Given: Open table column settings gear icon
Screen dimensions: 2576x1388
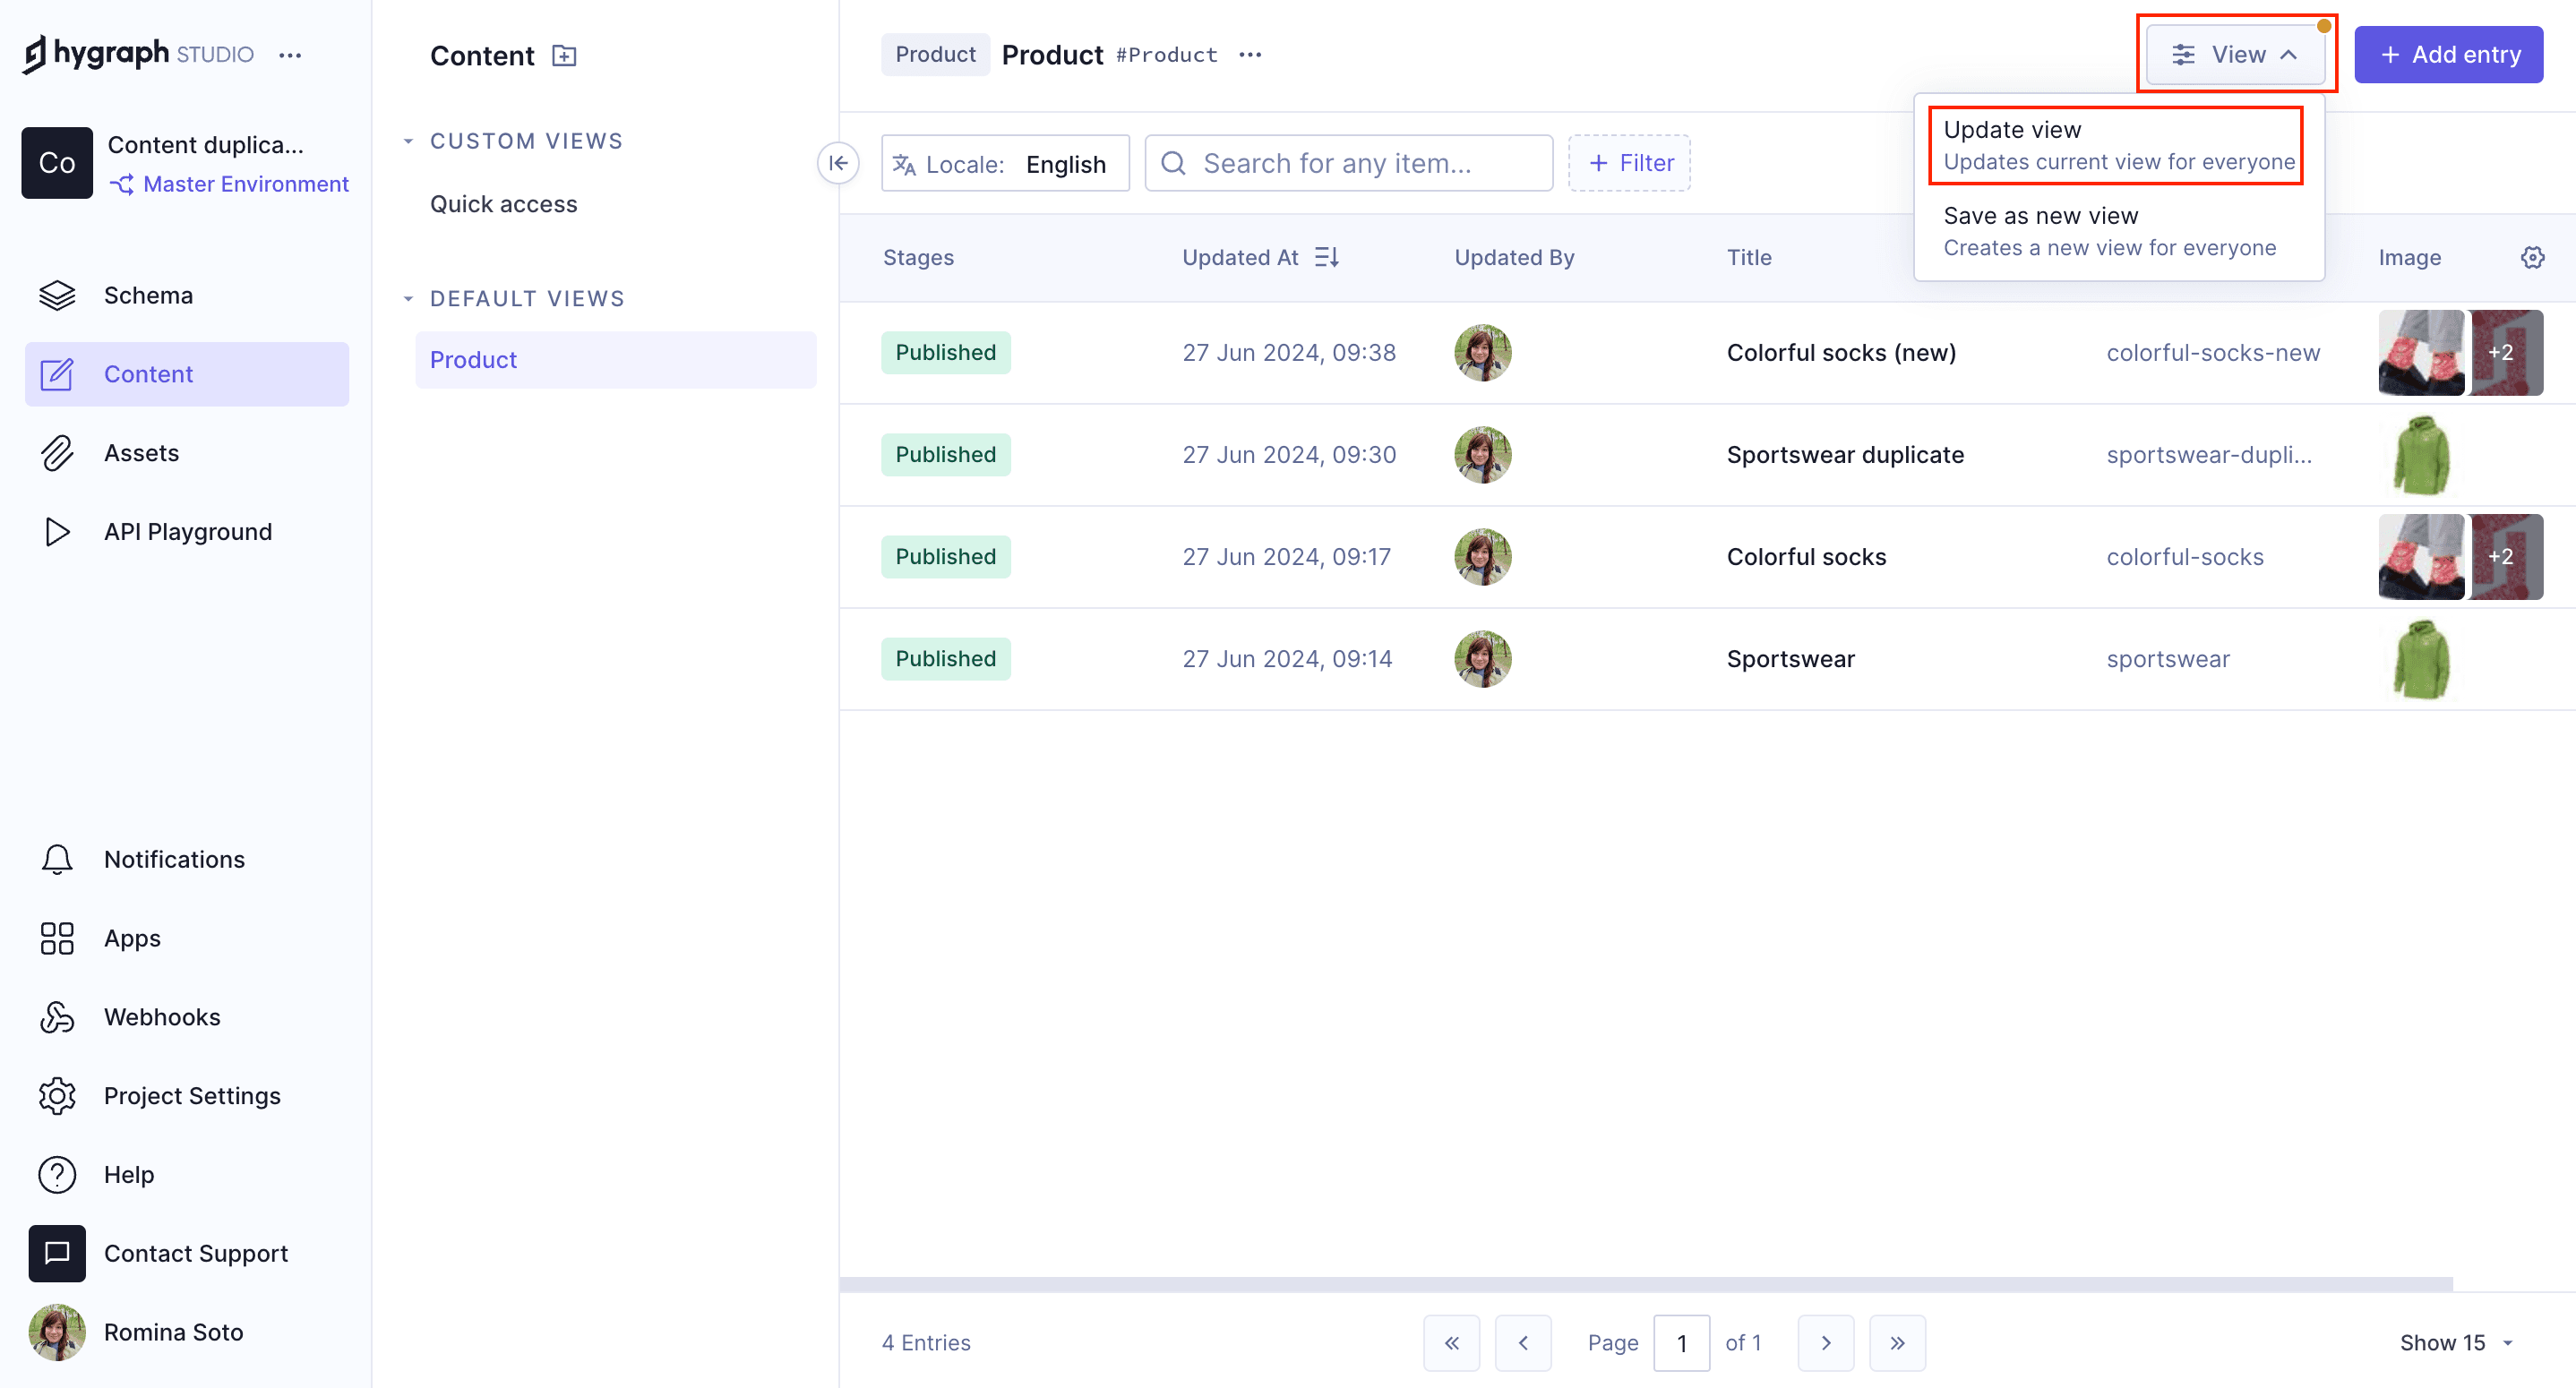Looking at the screenshot, I should coord(2532,257).
